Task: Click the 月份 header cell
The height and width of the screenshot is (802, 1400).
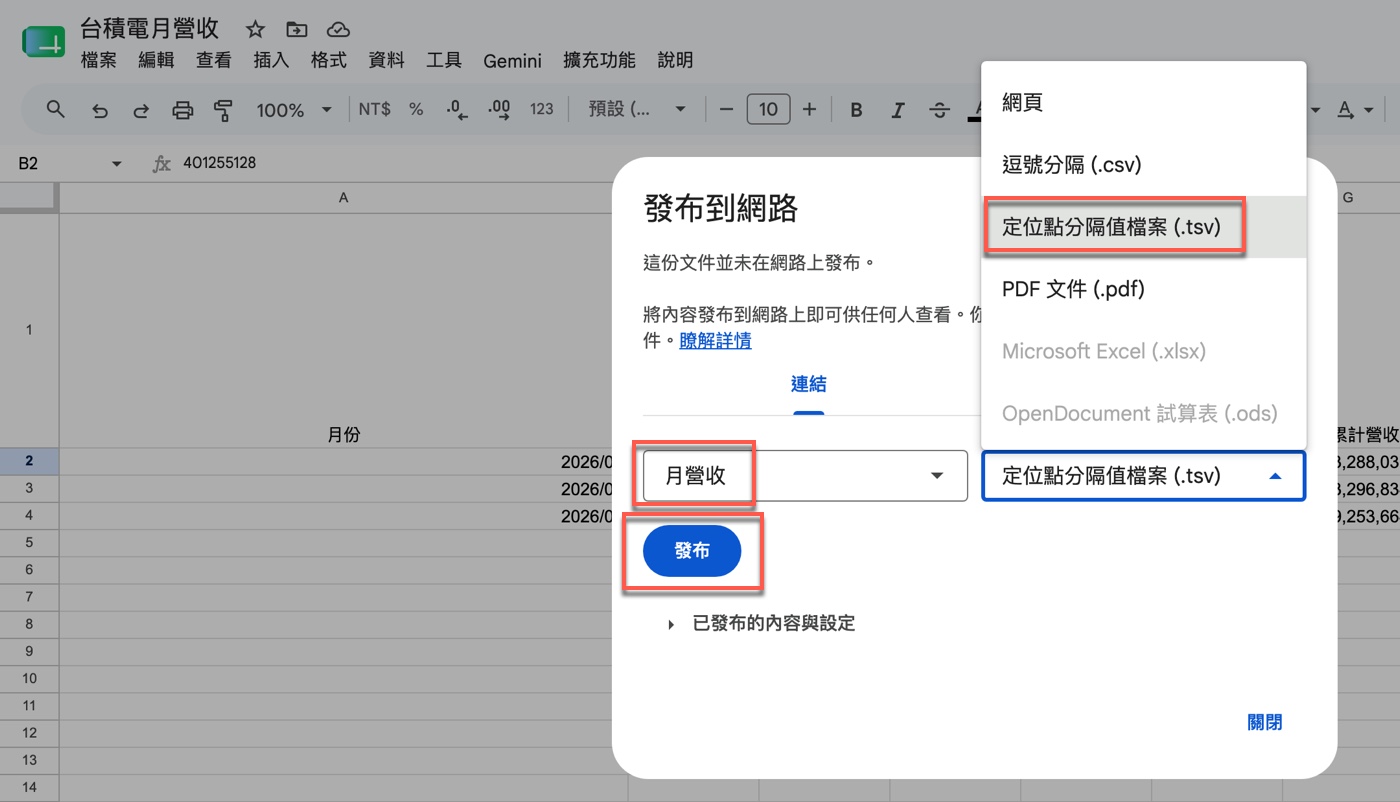Action: pos(343,330)
